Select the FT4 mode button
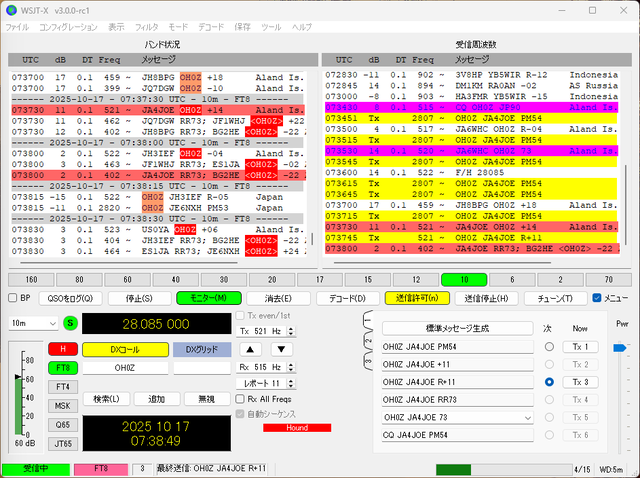This screenshot has height=478, width=640. [63, 387]
